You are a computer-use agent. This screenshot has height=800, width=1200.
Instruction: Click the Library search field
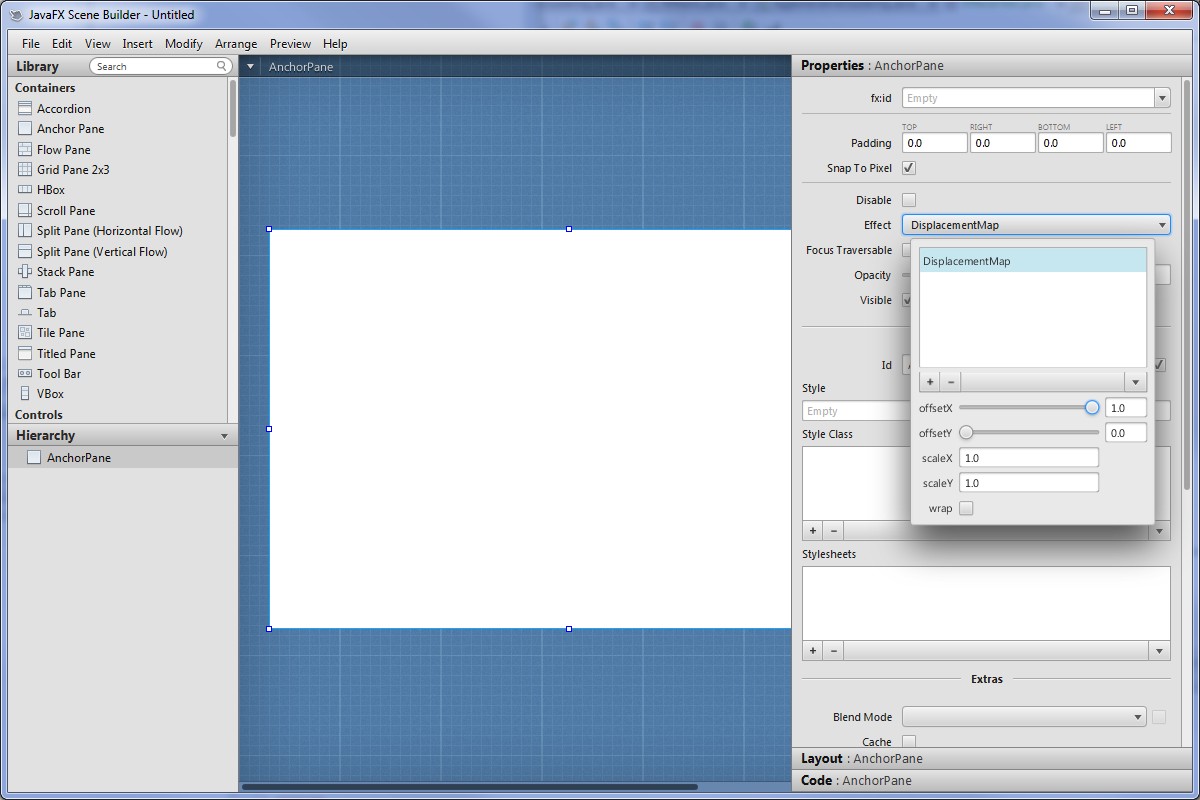(155, 66)
